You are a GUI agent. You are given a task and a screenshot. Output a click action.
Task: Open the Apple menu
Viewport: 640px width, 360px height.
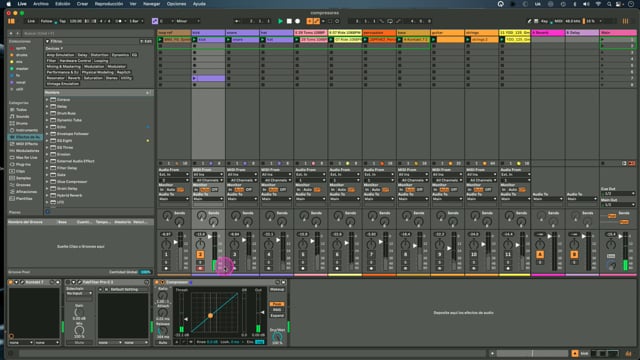(x=9, y=4)
